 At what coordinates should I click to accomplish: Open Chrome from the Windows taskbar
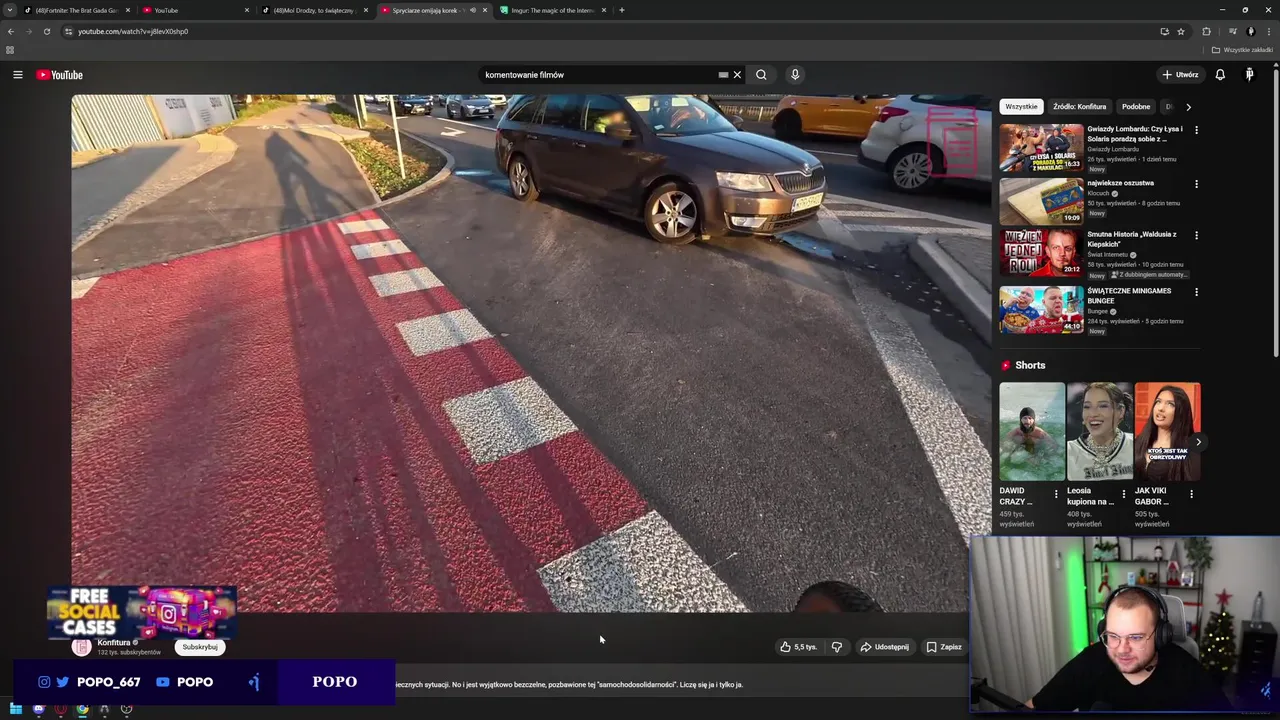click(82, 709)
